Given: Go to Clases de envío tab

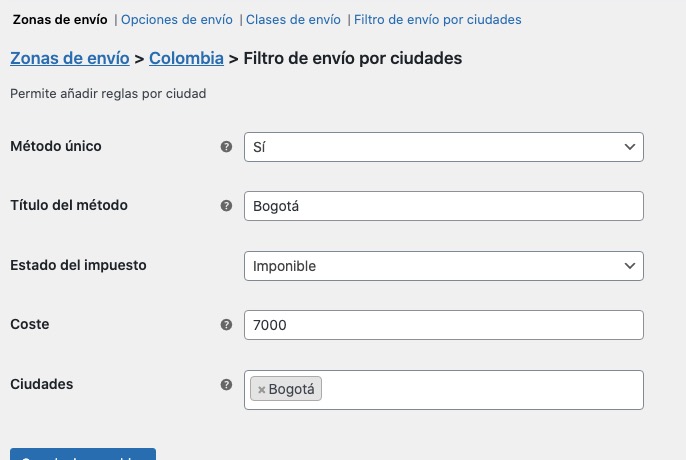Looking at the screenshot, I should tap(293, 20).
